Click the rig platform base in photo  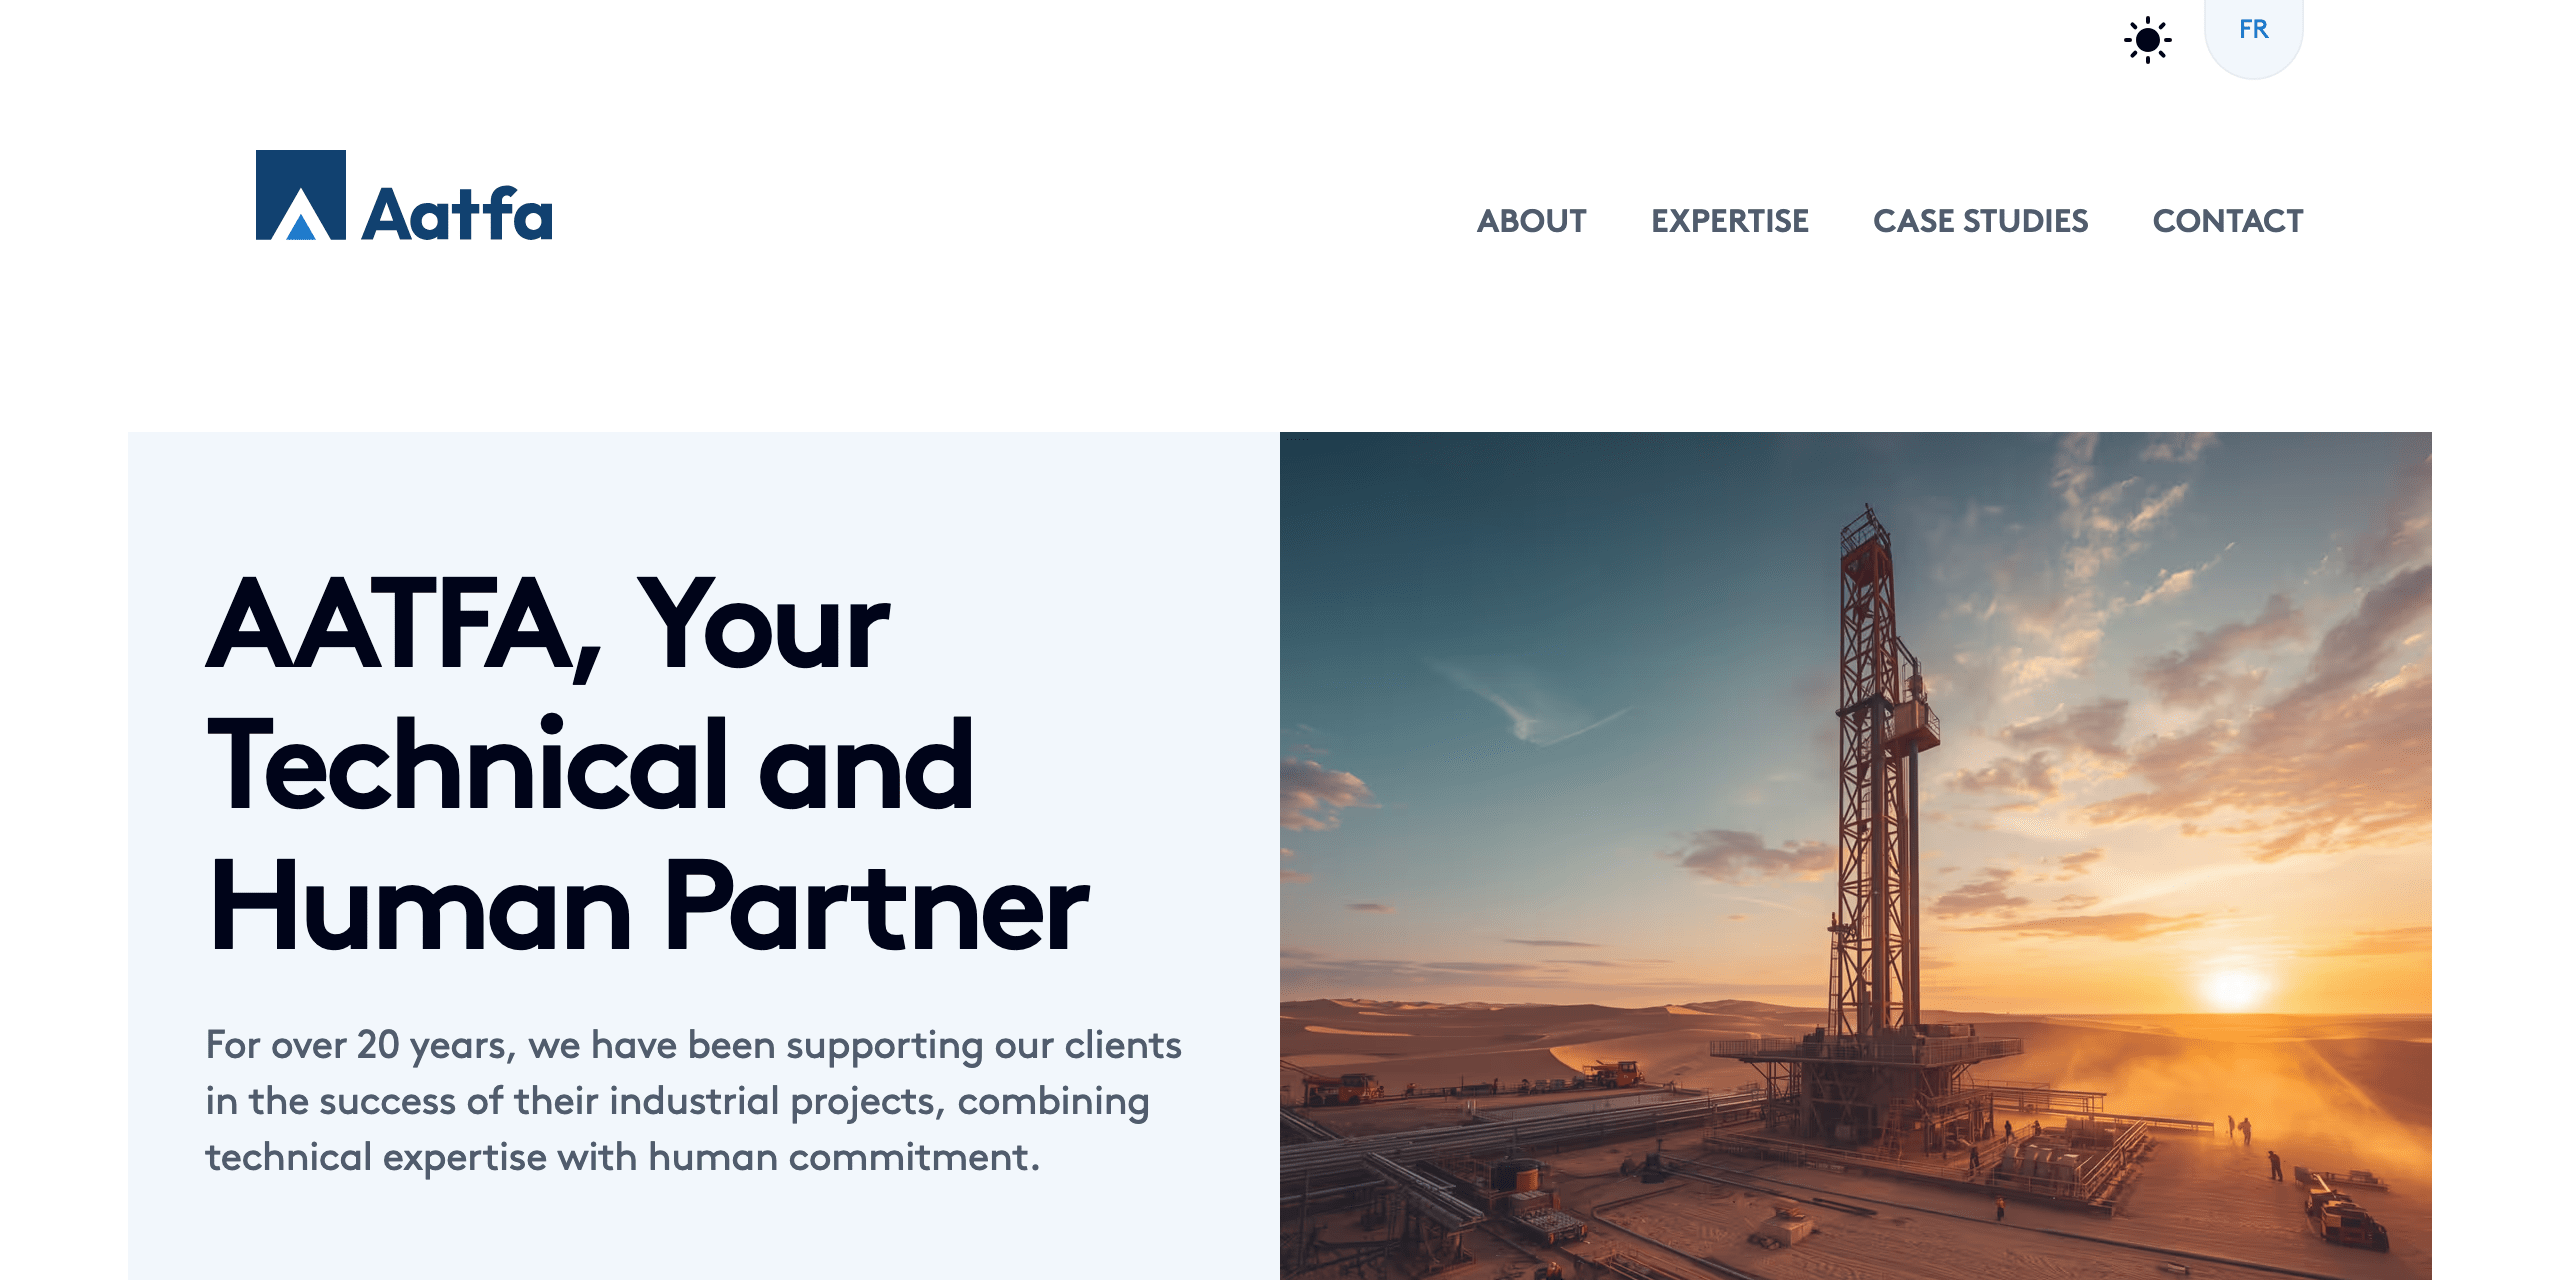(1870, 1090)
